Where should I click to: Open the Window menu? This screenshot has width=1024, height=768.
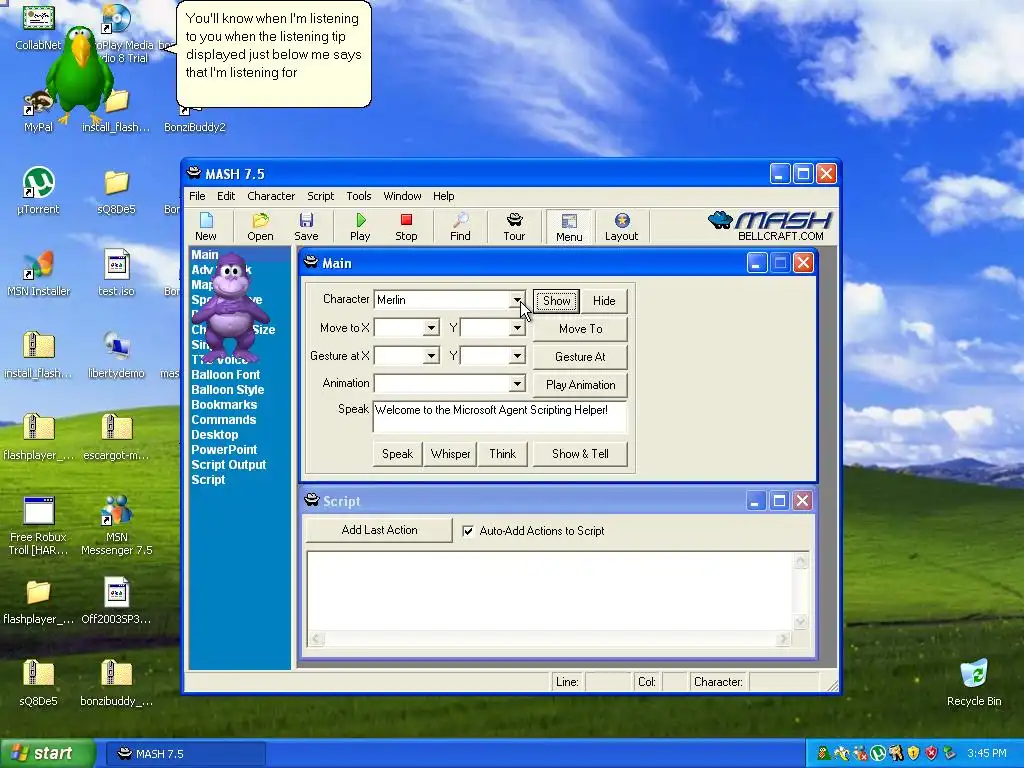(402, 196)
